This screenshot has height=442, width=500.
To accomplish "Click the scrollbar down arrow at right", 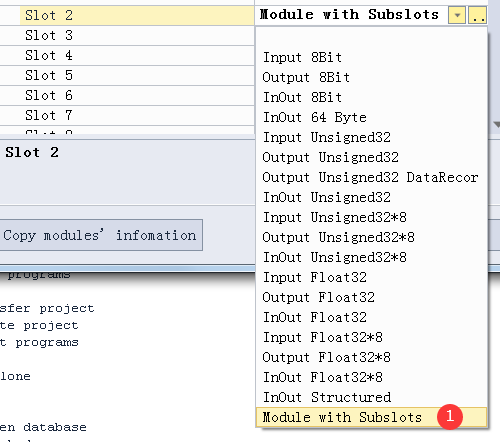I will [497, 125].
